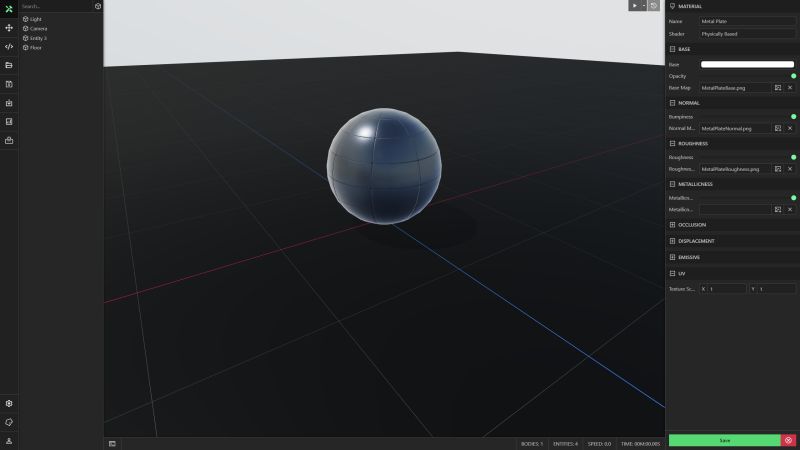Click the Roughness slider green handle
Image resolution: width=800 pixels, height=450 pixels.
(x=793, y=157)
